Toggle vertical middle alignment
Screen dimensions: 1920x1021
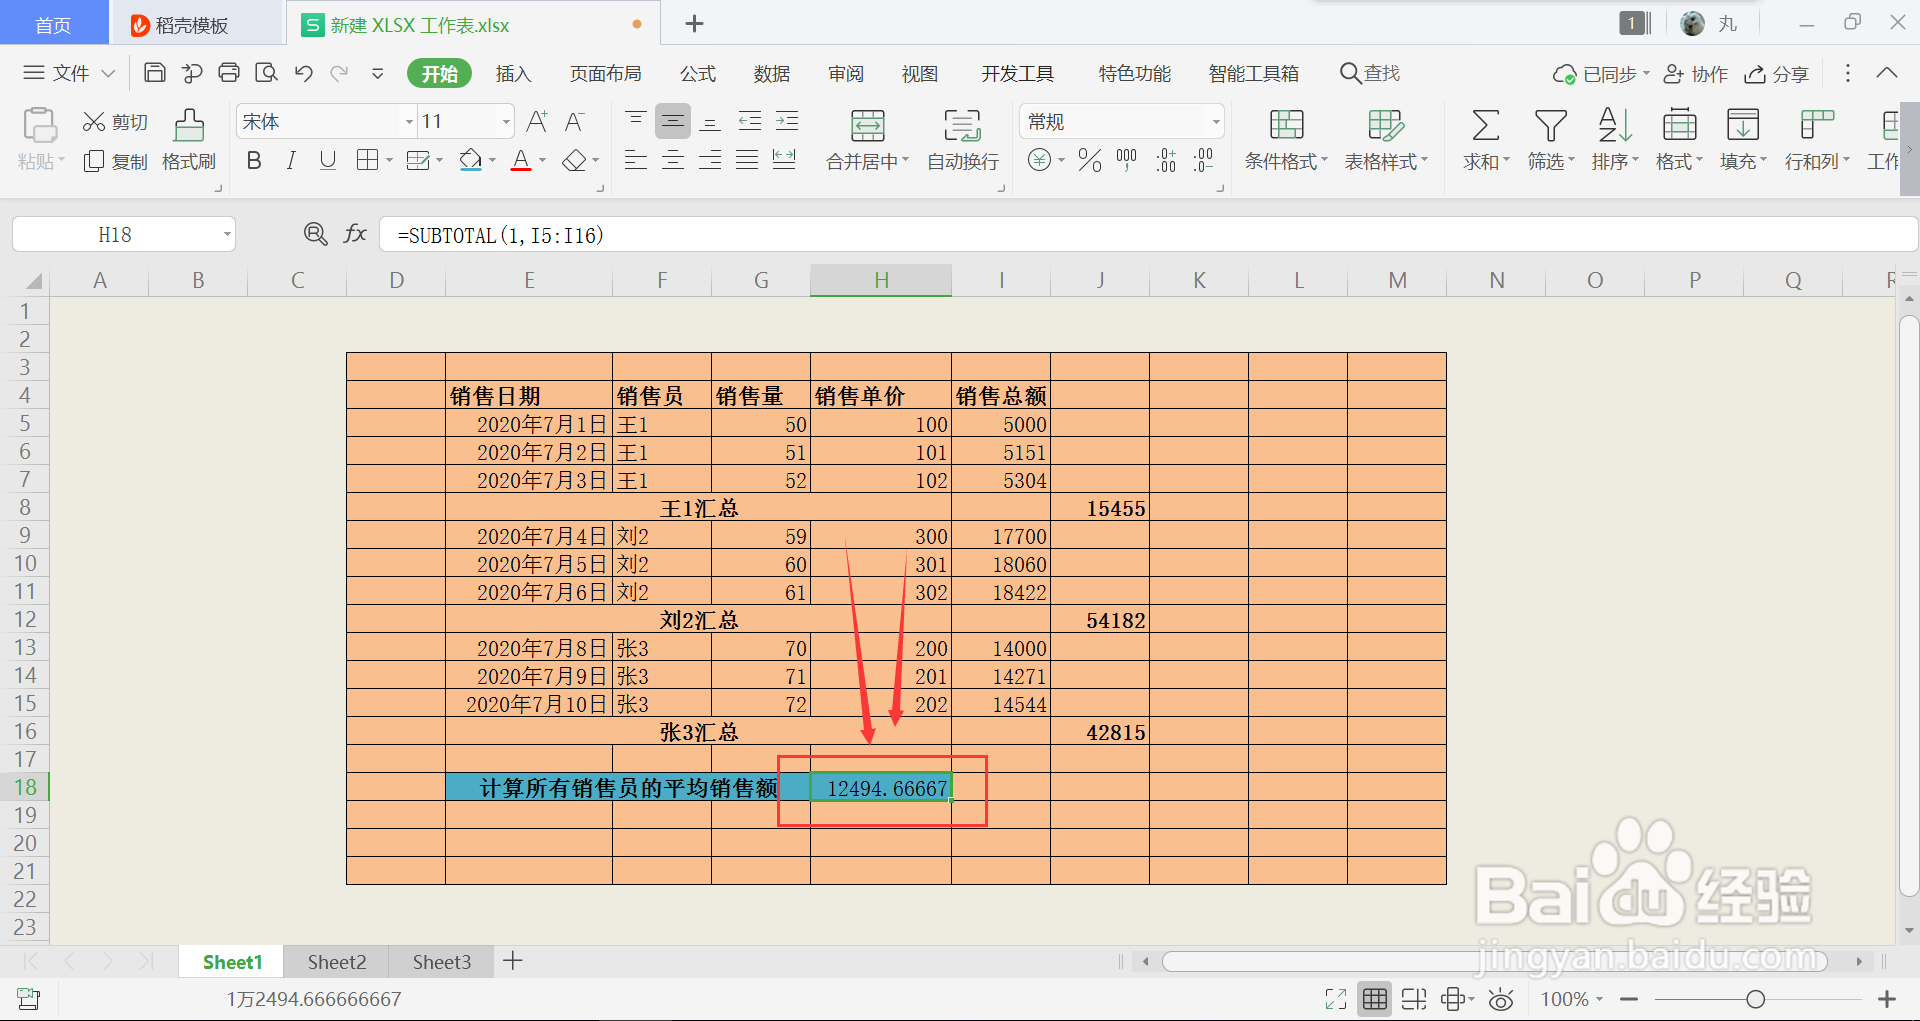pos(673,122)
